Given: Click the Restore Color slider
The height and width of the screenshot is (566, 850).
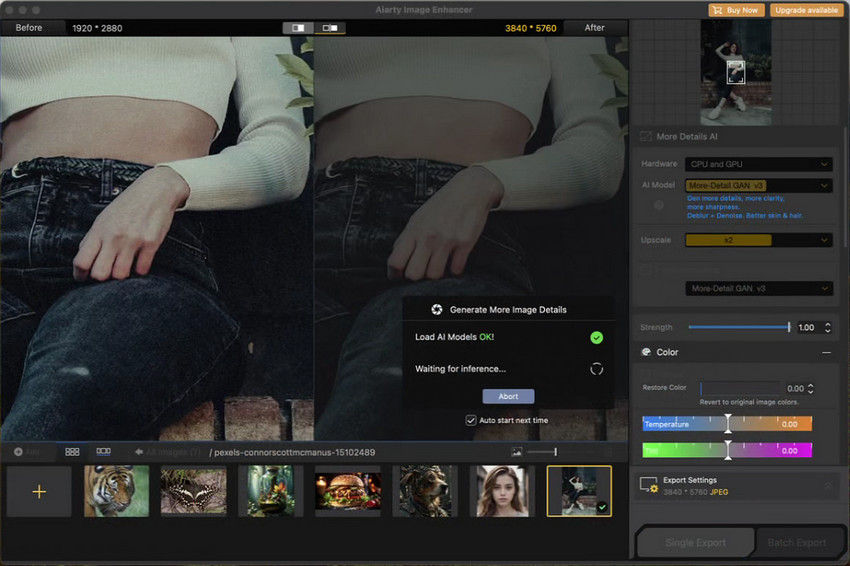Looking at the screenshot, I should click(740, 388).
